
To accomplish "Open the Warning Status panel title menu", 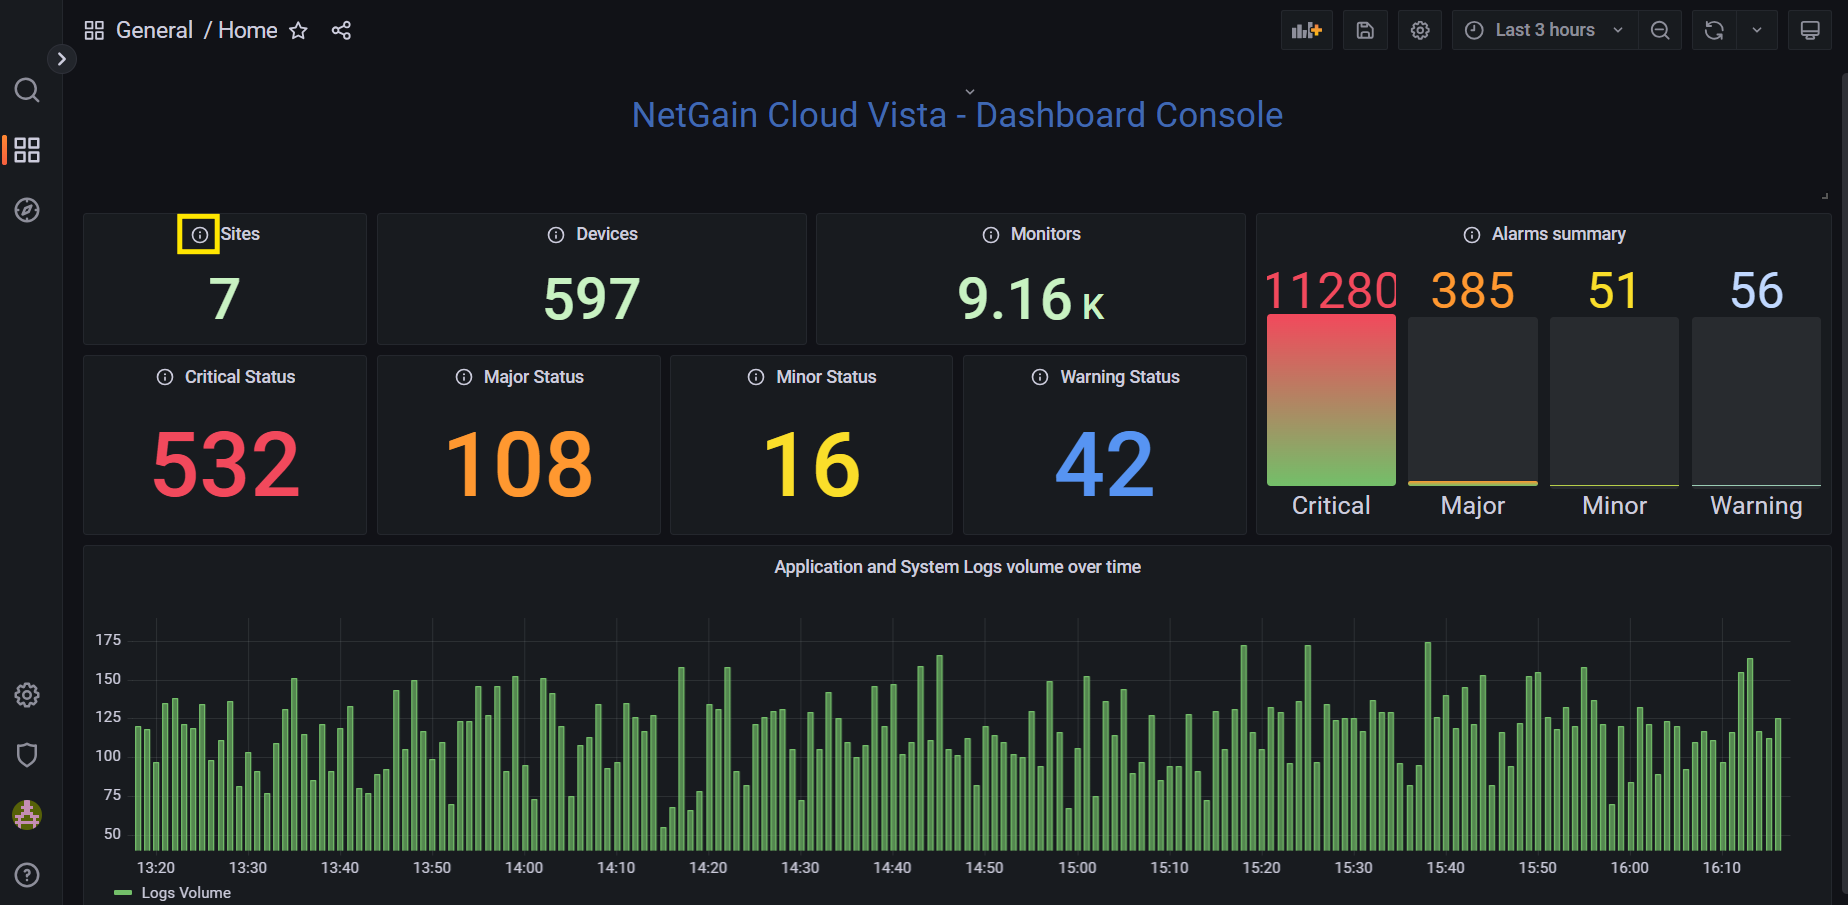I will 1120,377.
